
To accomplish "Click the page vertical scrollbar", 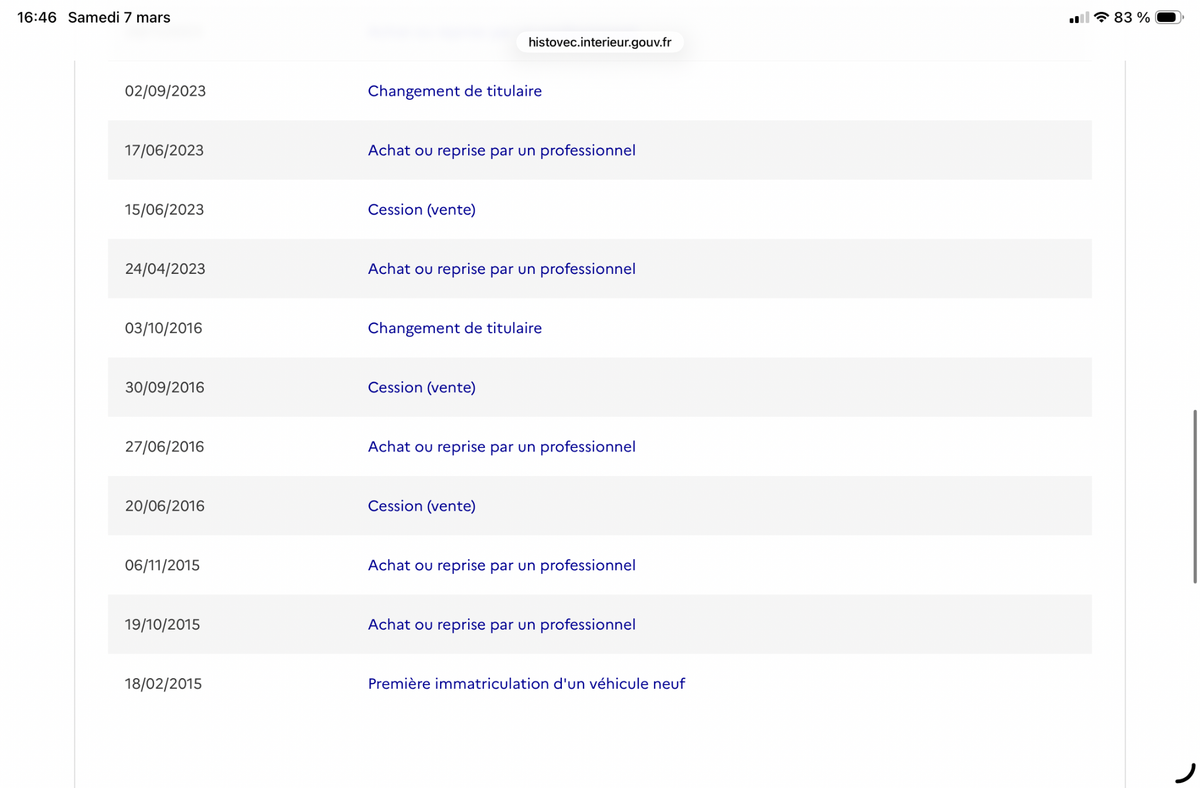I will pyautogui.click(x=1195, y=496).
